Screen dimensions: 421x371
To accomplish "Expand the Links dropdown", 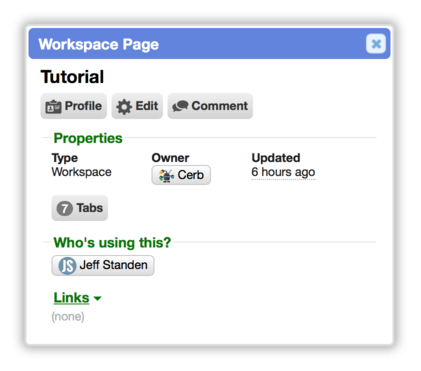I will pos(77,298).
